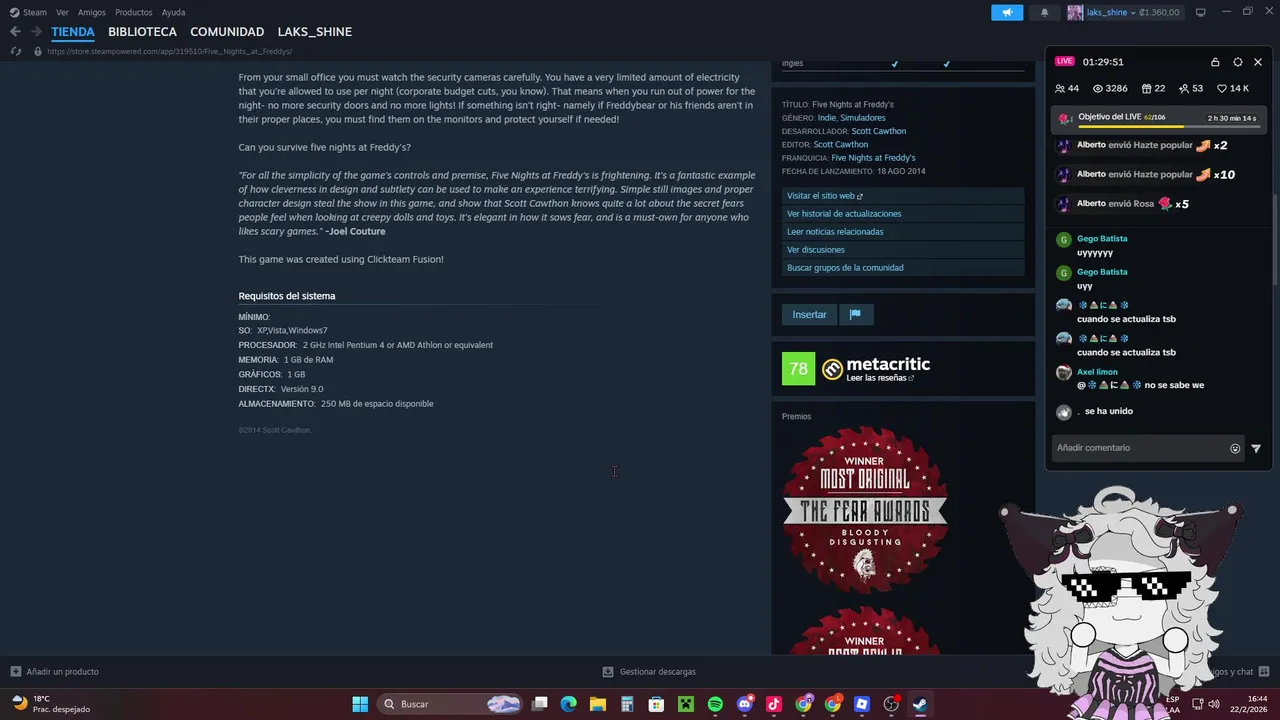1280x720 pixels.
Task: Open the Ver menu
Action: point(62,12)
